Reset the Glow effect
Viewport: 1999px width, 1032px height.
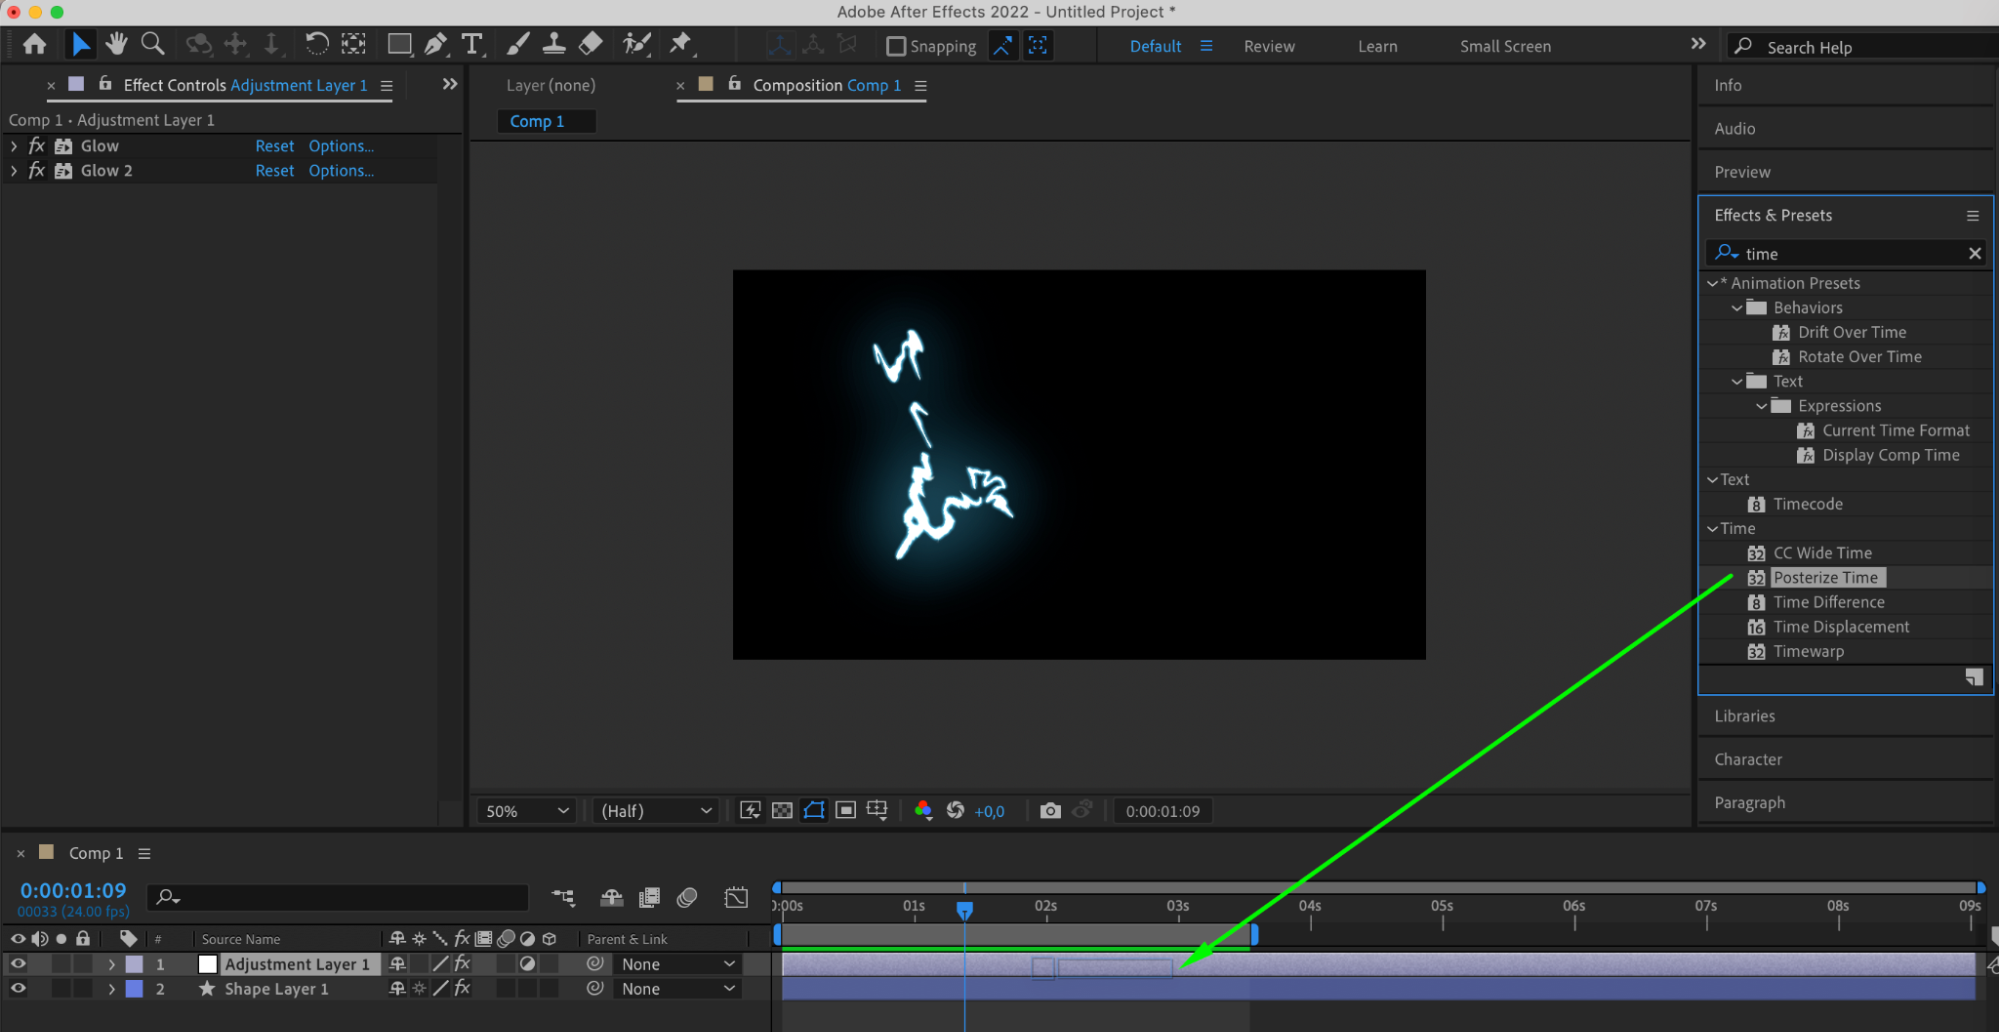[274, 146]
